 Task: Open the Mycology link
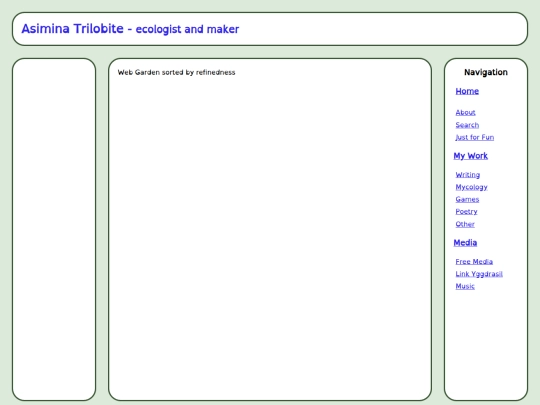click(471, 187)
